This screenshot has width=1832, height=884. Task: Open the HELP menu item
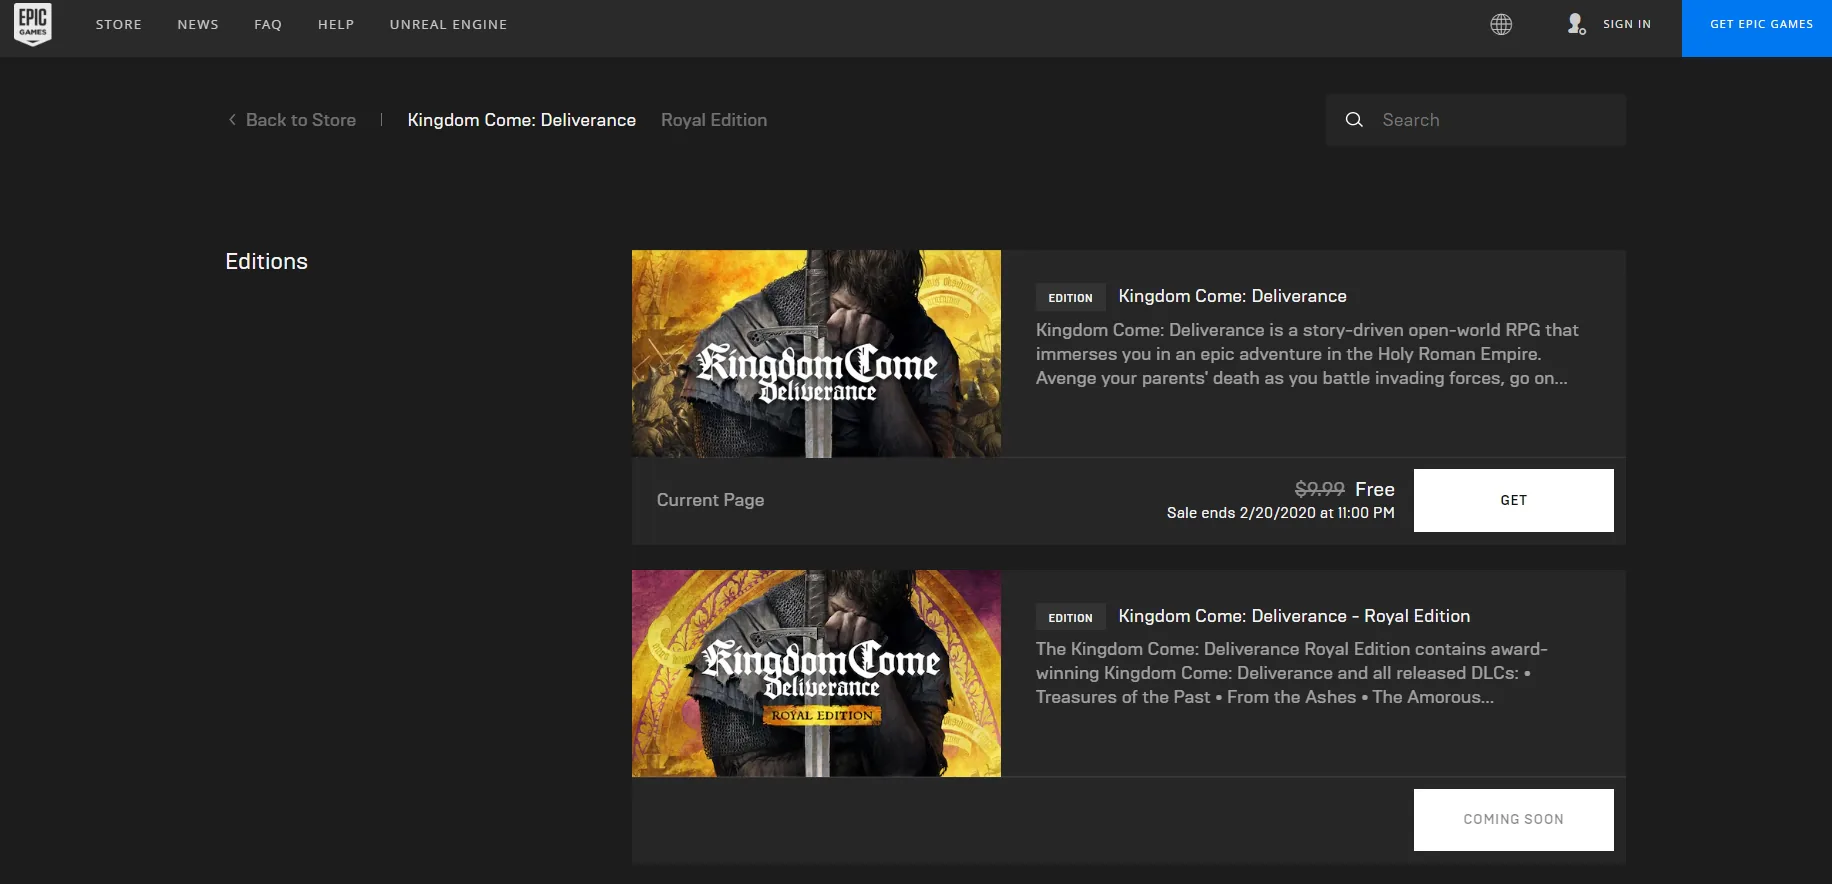(x=336, y=24)
